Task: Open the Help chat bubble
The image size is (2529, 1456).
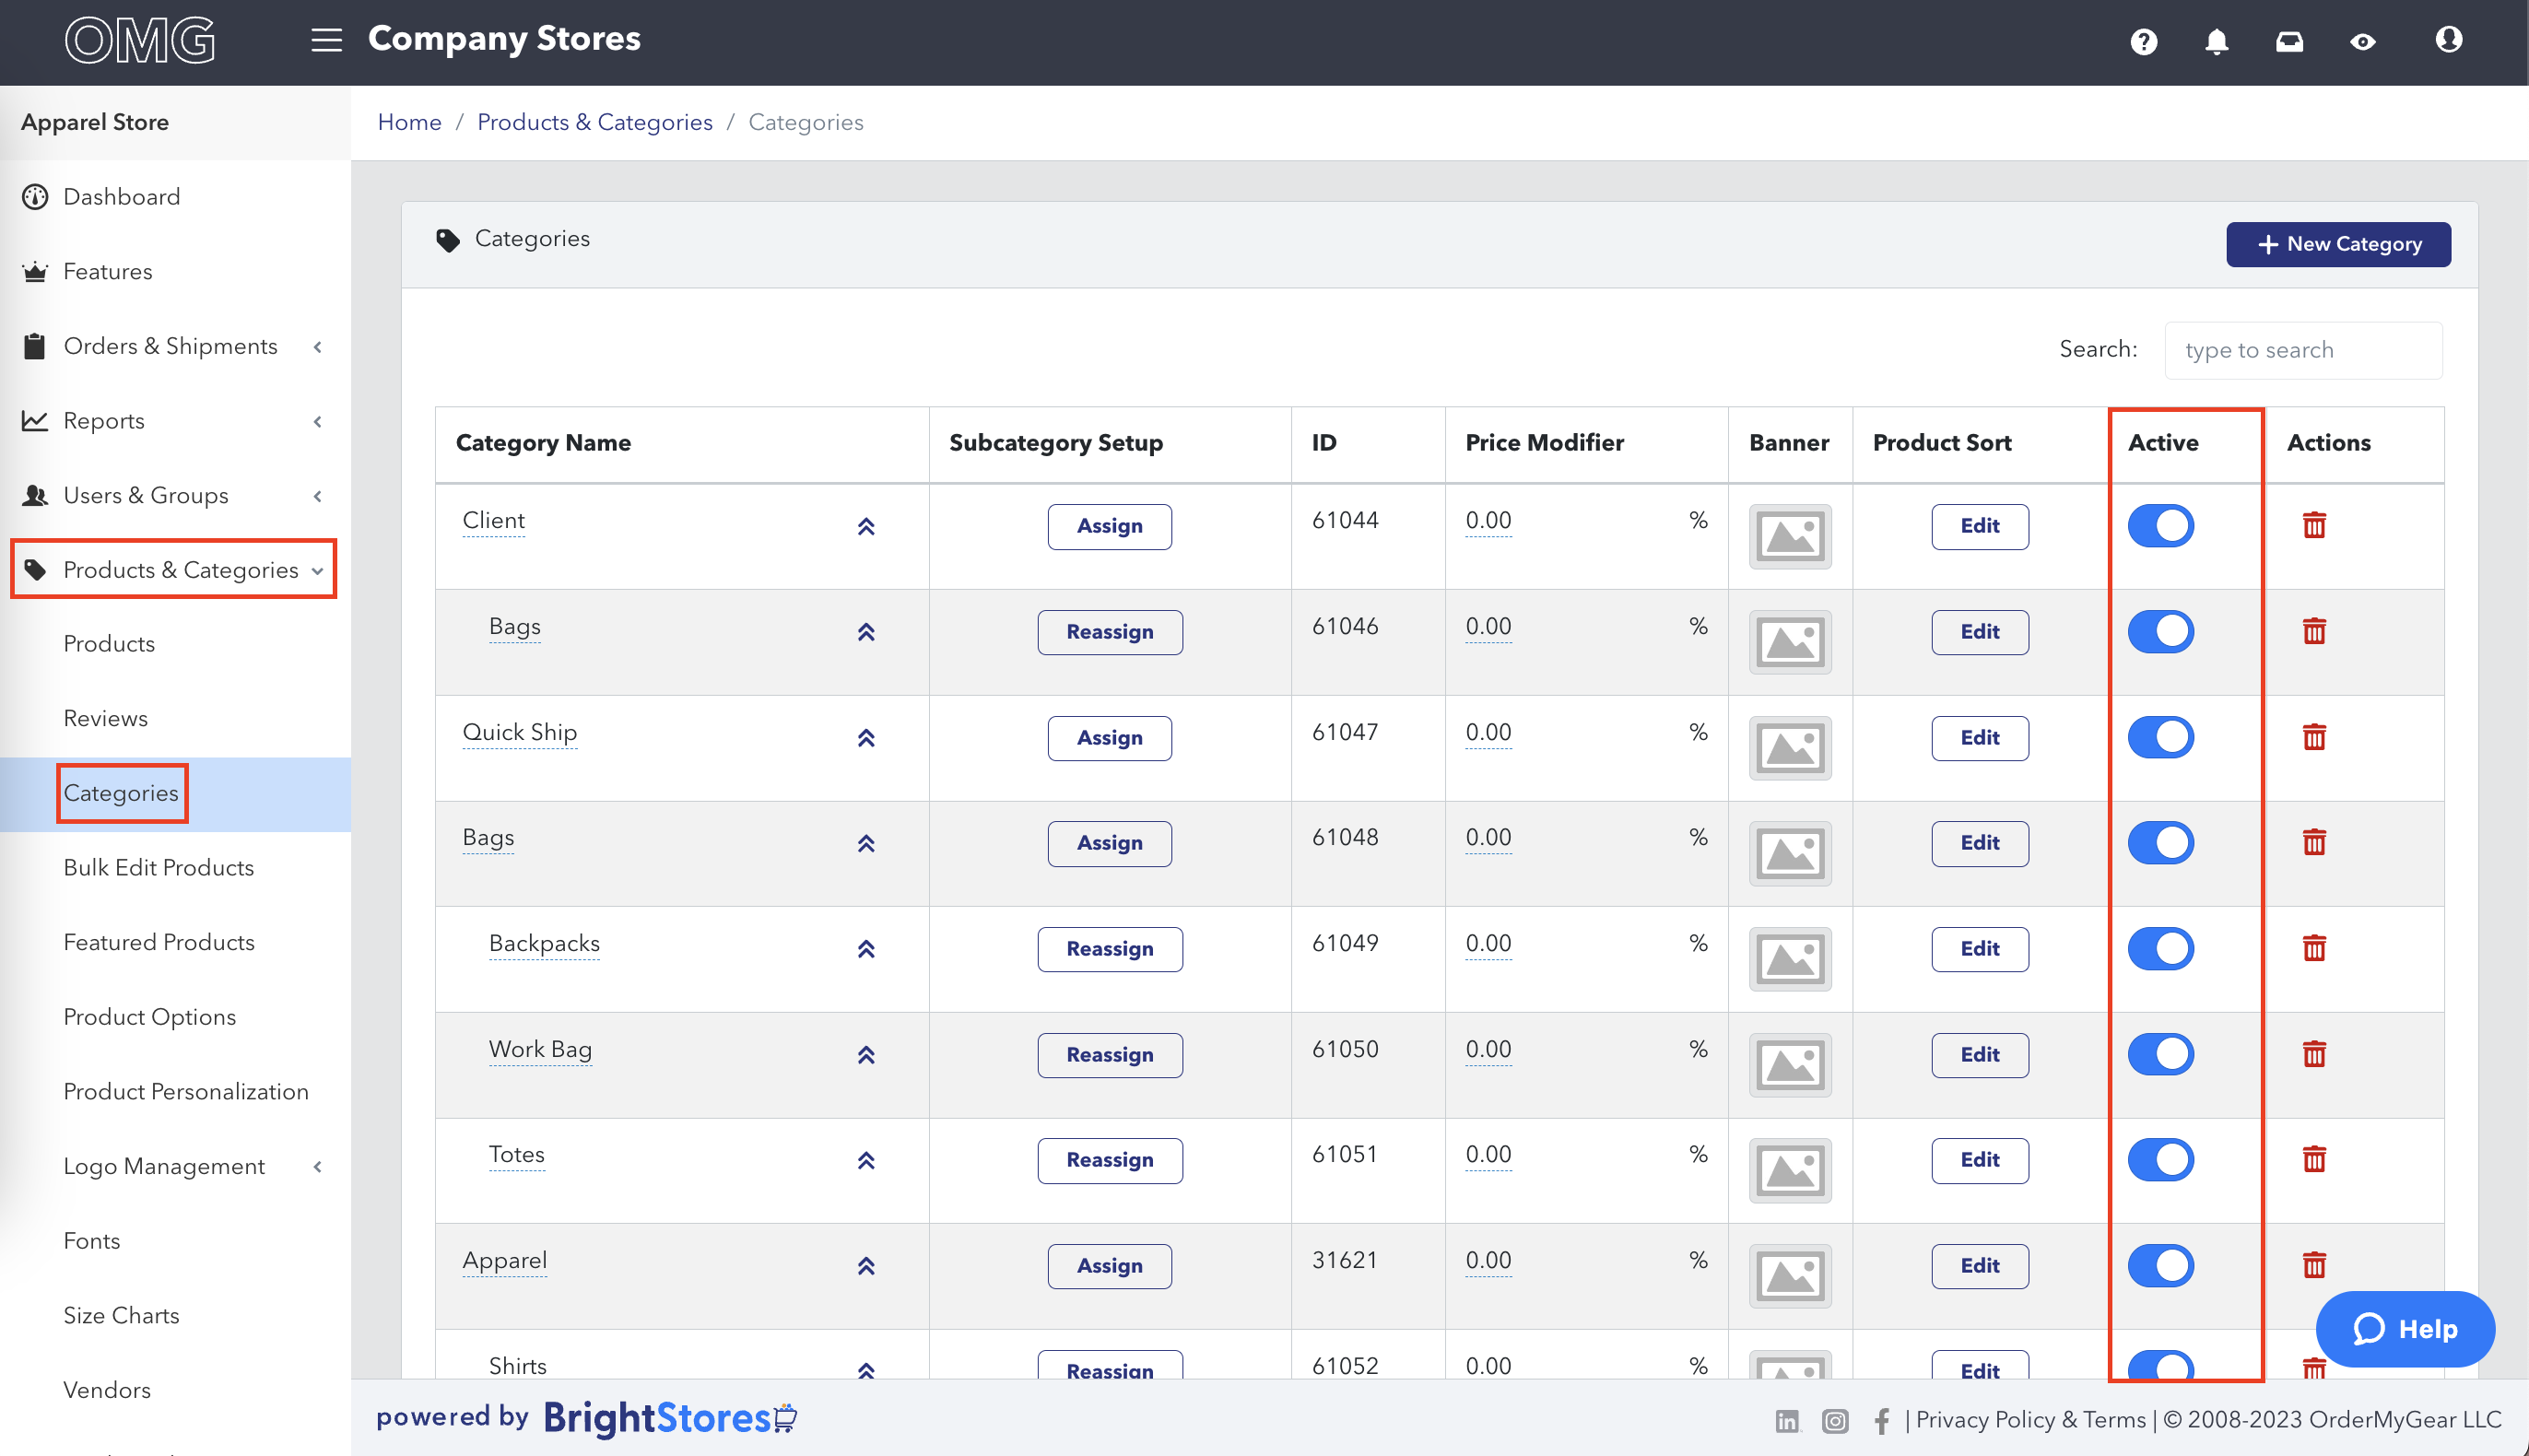Action: [2404, 1329]
